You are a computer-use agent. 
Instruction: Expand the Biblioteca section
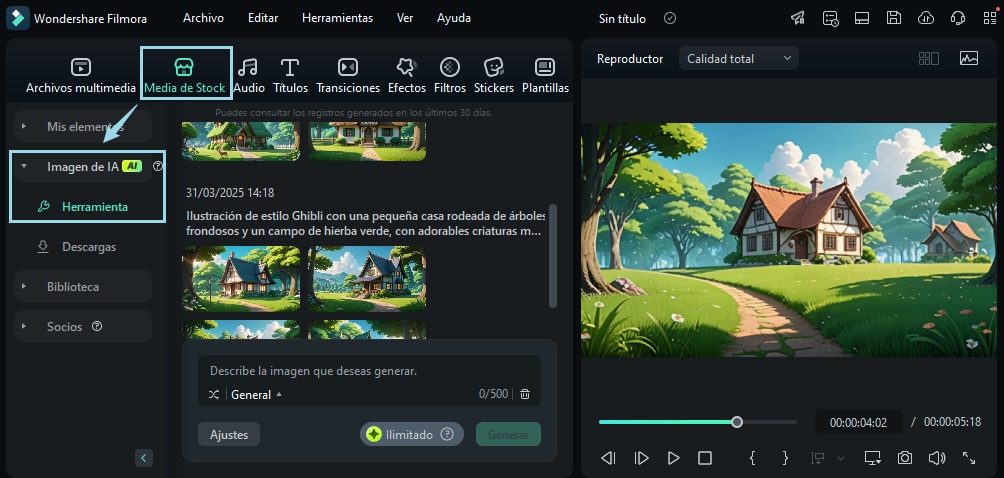[x=83, y=287]
